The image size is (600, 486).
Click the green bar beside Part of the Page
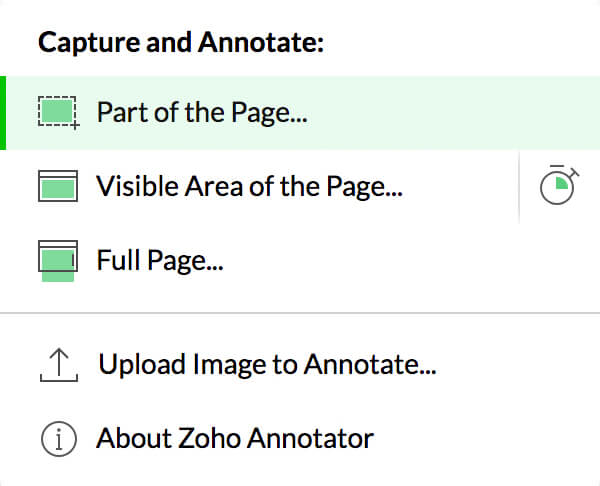point(3,113)
